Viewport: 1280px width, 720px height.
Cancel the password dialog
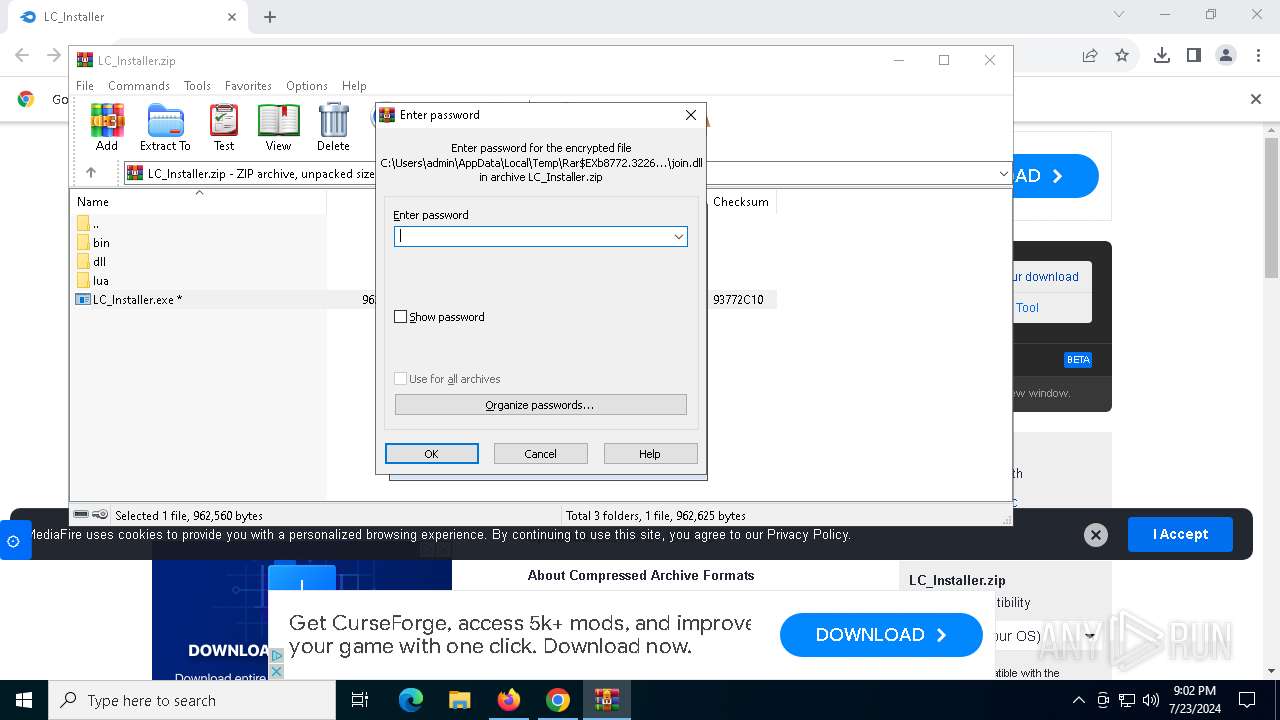pyautogui.click(x=540, y=454)
